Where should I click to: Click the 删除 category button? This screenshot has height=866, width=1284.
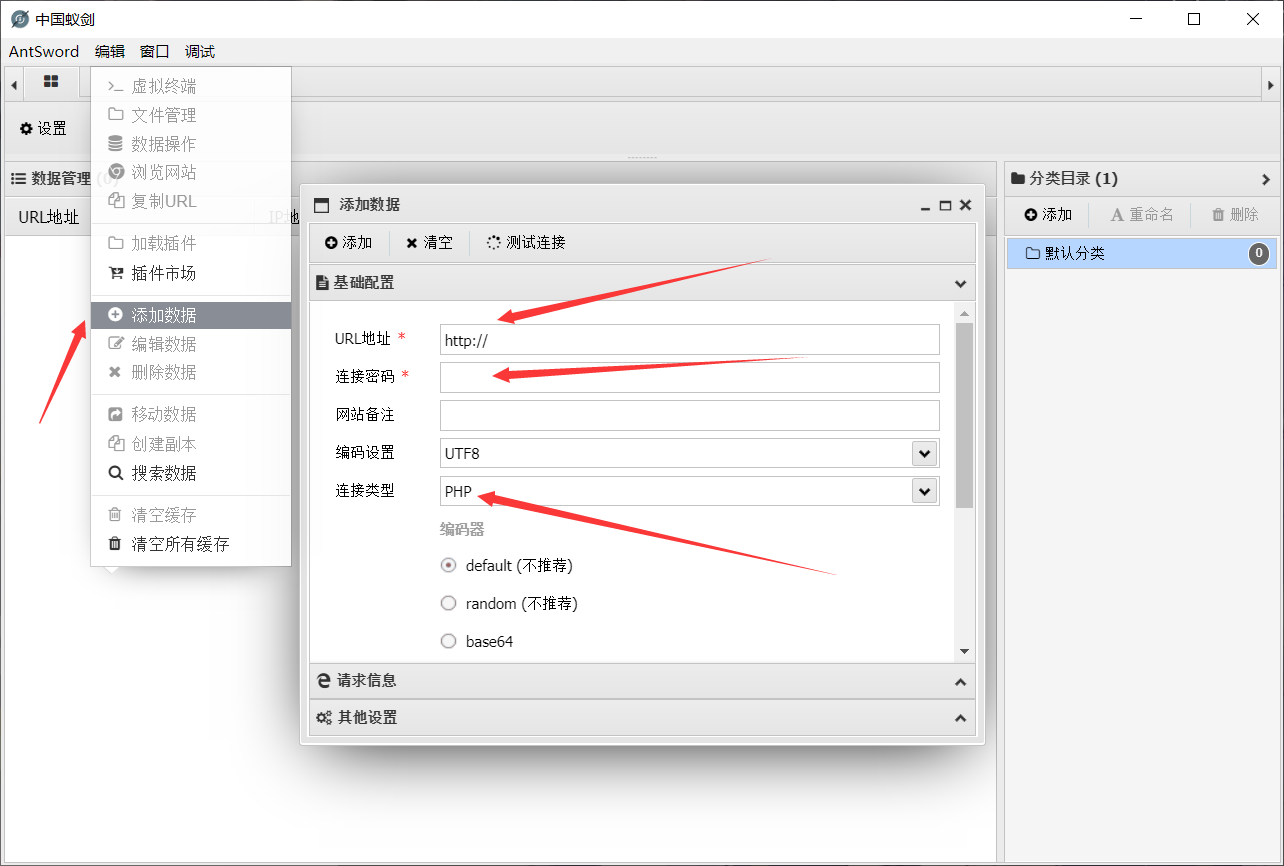coord(1236,214)
